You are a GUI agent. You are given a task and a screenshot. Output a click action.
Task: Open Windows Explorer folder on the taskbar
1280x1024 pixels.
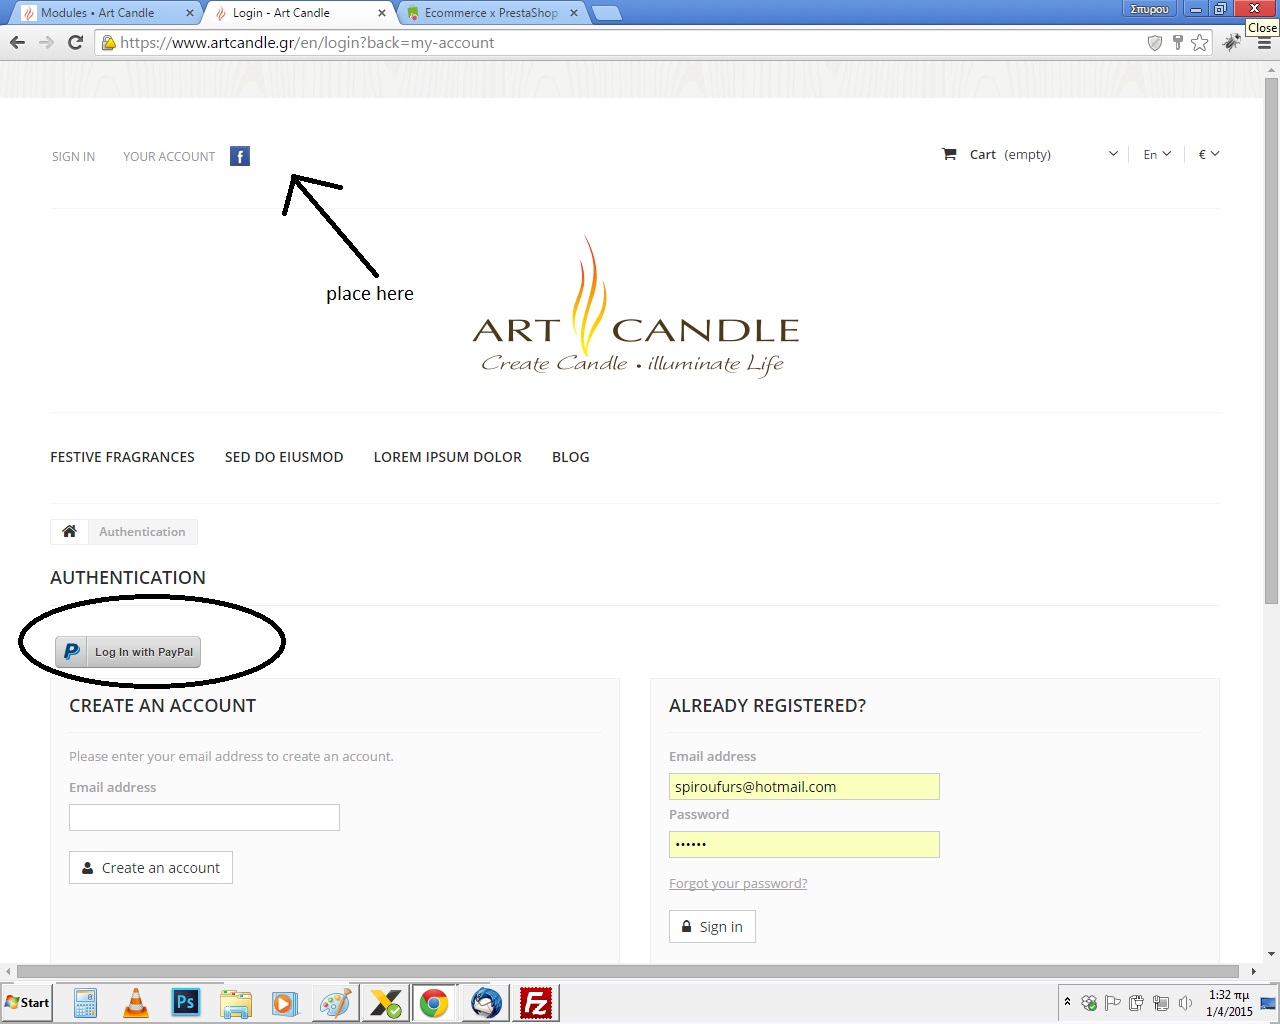(x=236, y=1003)
